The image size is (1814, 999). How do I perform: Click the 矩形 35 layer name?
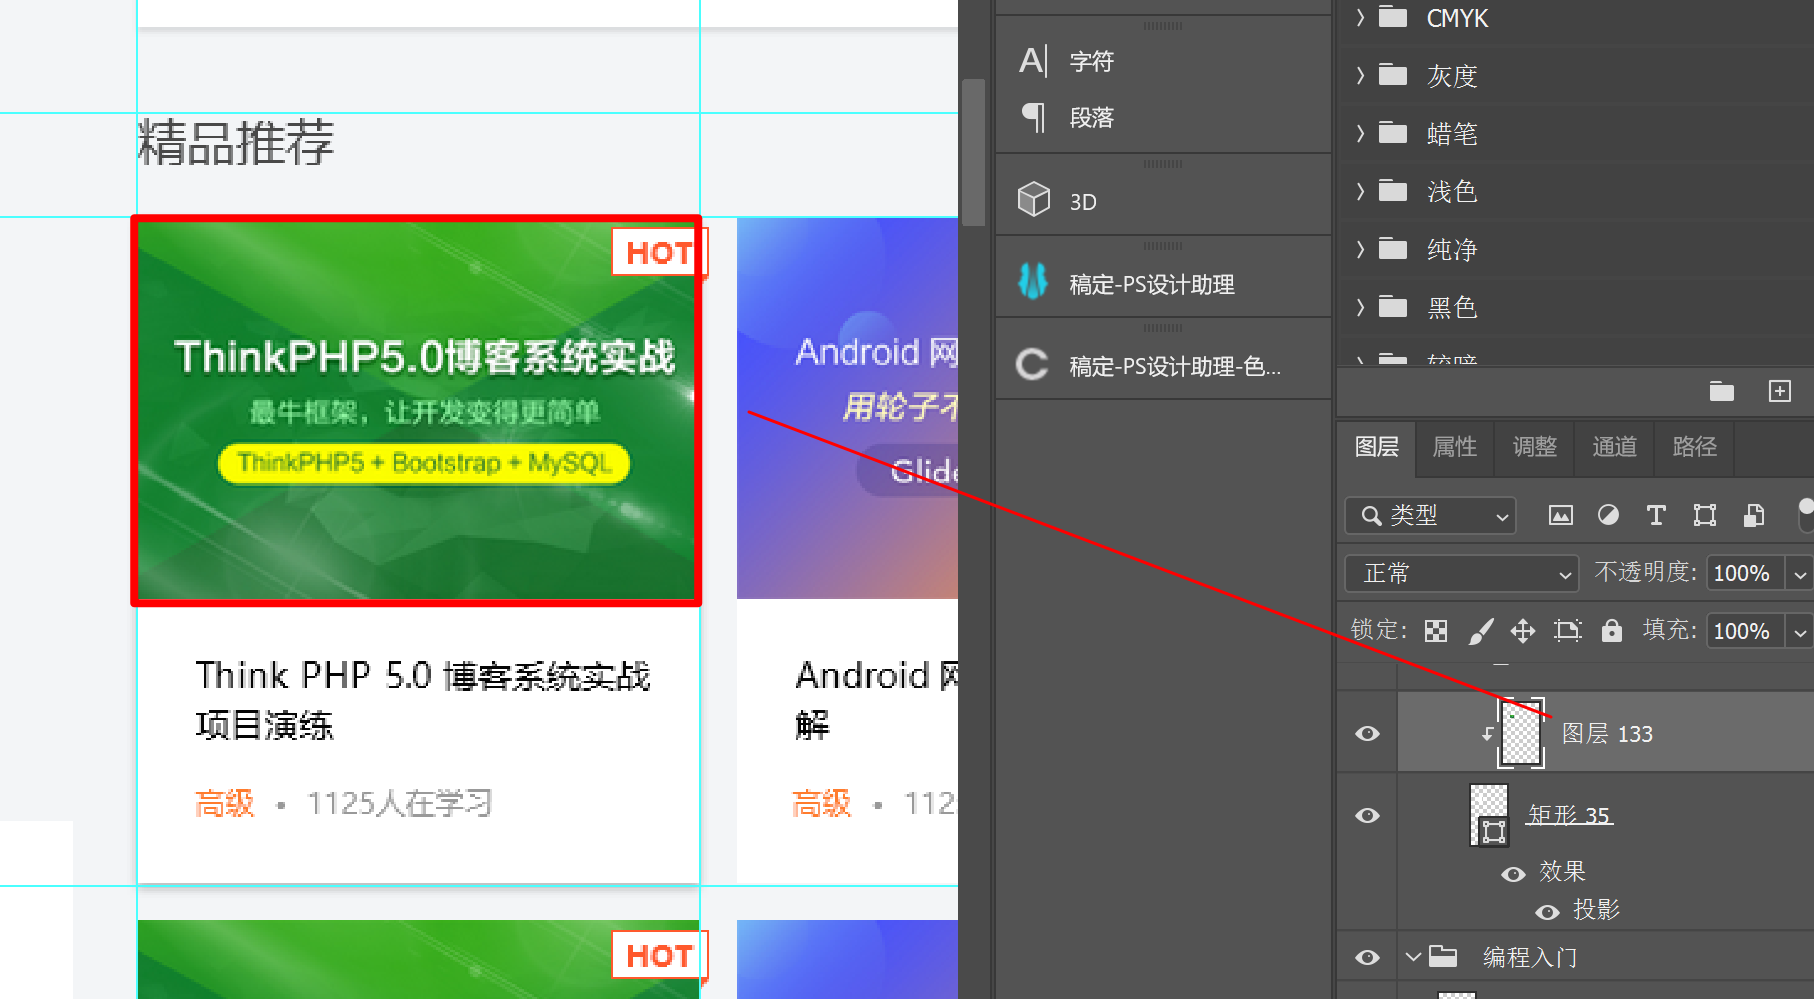(1569, 815)
